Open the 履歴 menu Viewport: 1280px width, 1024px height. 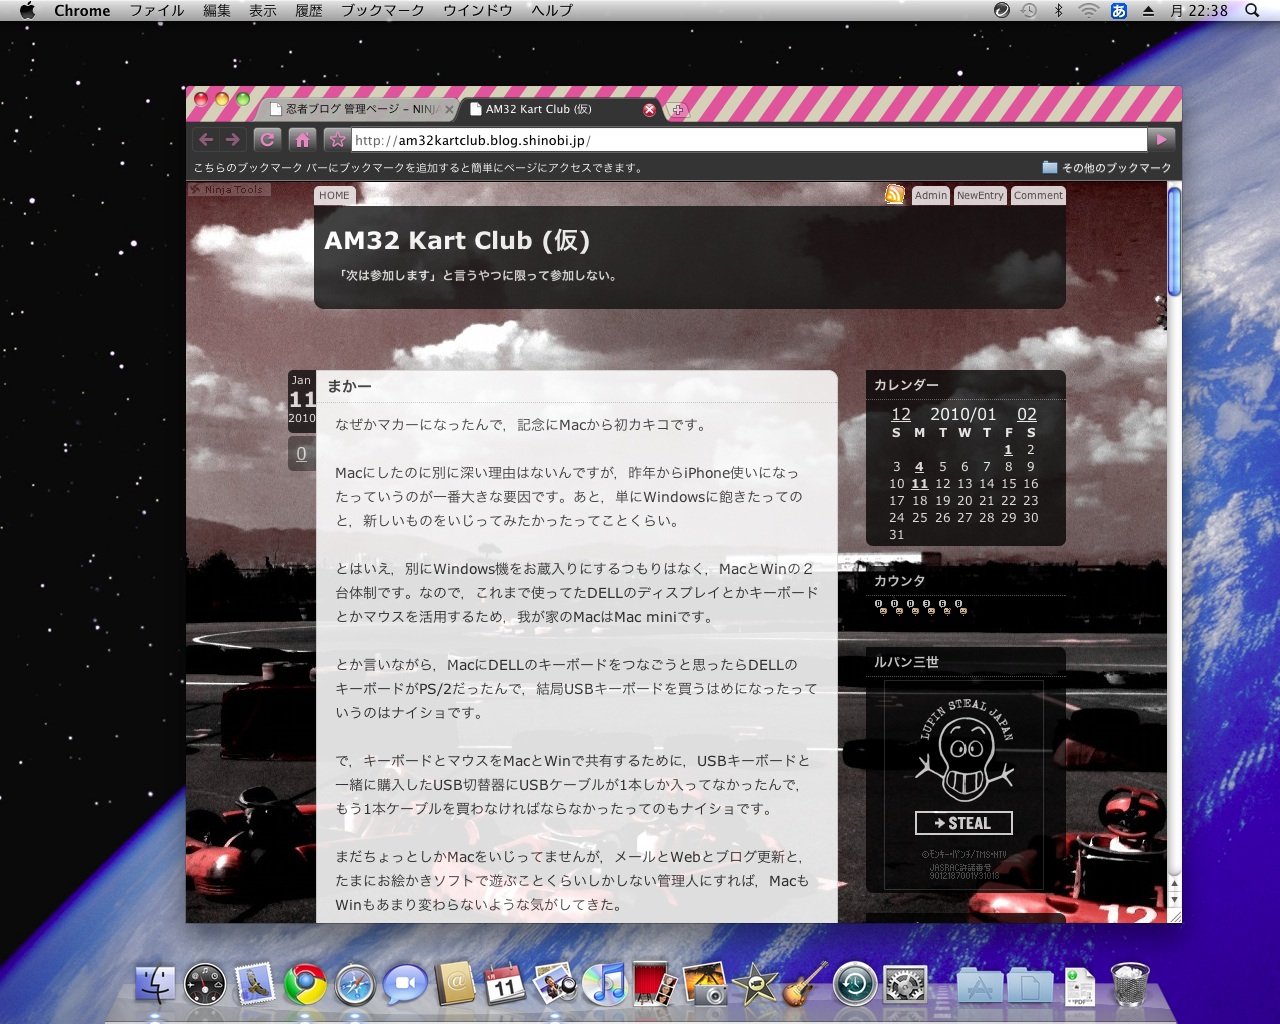(x=309, y=11)
